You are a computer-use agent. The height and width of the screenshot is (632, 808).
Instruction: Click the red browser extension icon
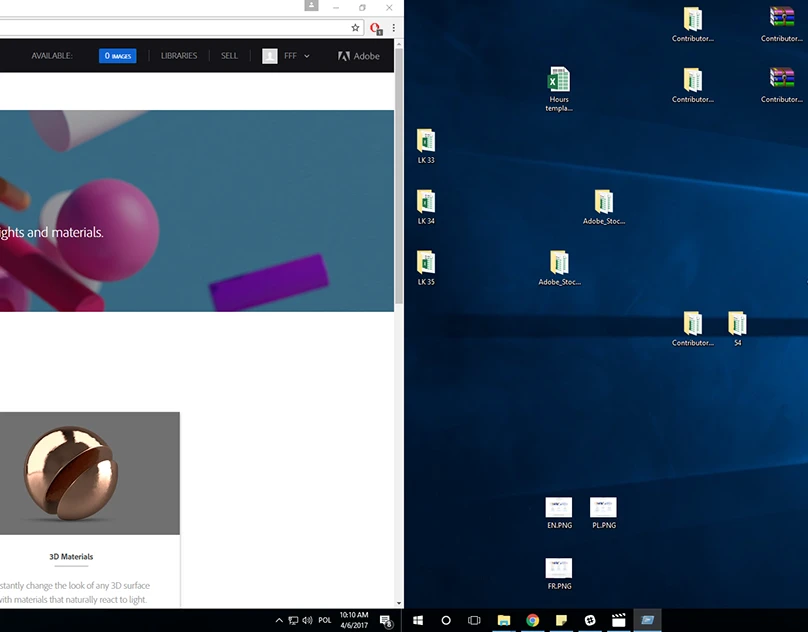pyautogui.click(x=376, y=28)
